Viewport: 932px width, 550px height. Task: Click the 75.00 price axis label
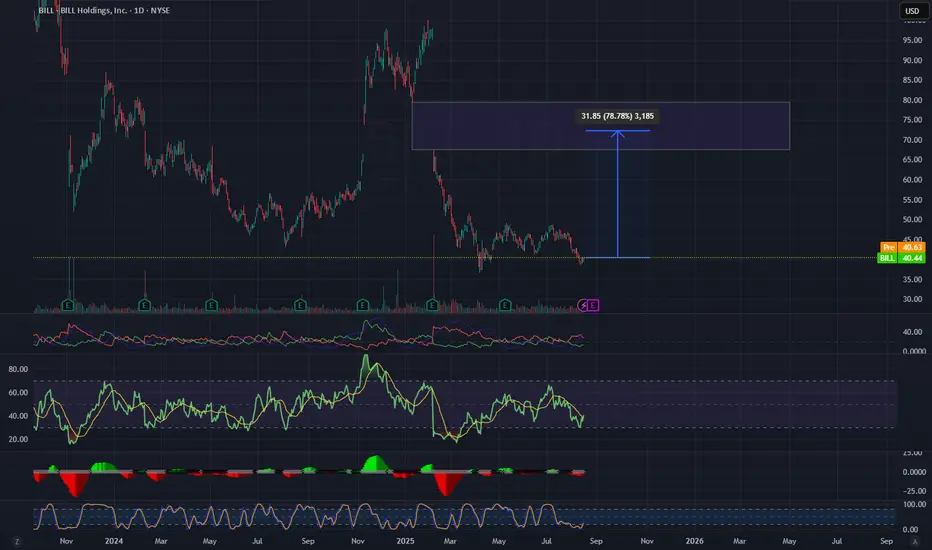[x=912, y=120]
